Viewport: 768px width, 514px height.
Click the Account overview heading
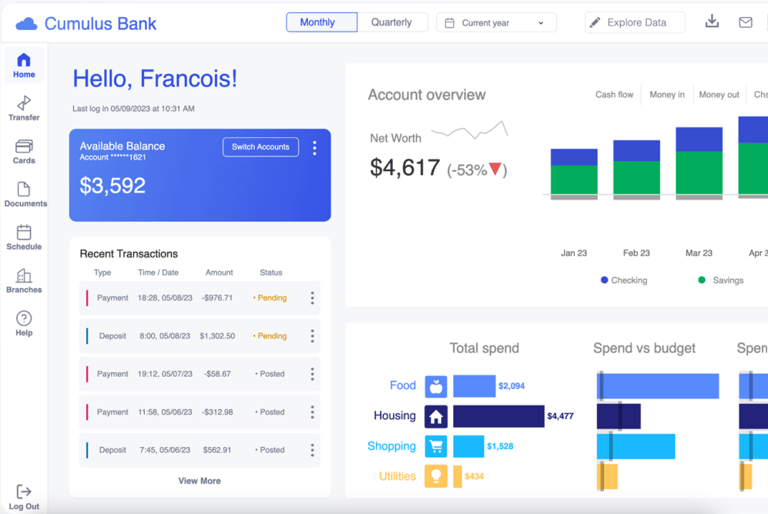pyautogui.click(x=427, y=95)
